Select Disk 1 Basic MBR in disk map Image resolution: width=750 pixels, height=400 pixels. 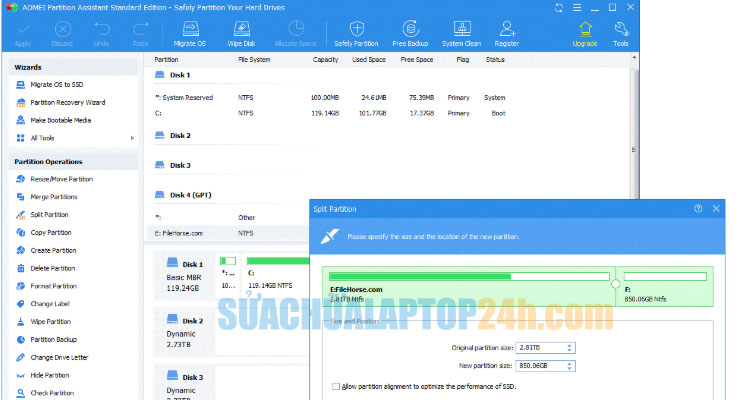pos(185,277)
